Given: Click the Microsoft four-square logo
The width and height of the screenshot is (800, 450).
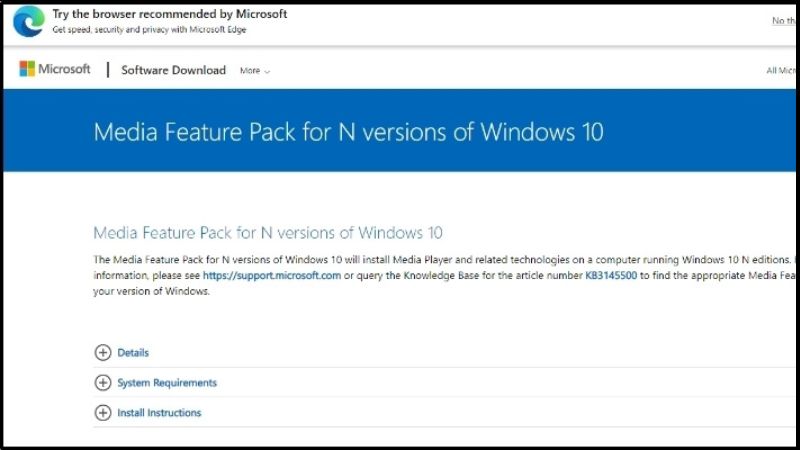Looking at the screenshot, I should click(x=27, y=69).
